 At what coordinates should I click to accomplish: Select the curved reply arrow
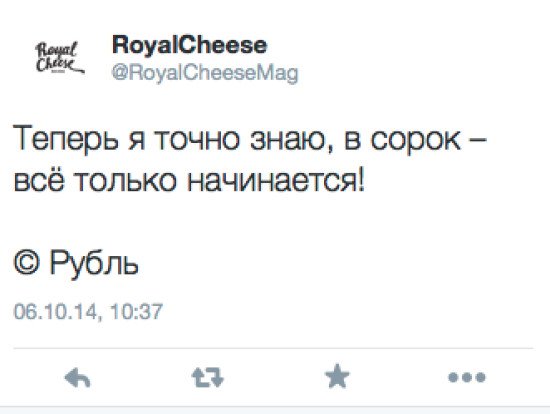click(78, 378)
